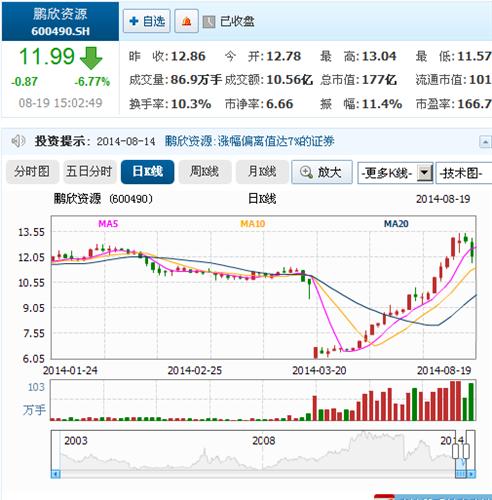Image resolution: width=492 pixels, height=500 pixels.
Task: Click the speaker icon beside 投资提示
Action: tap(18, 141)
